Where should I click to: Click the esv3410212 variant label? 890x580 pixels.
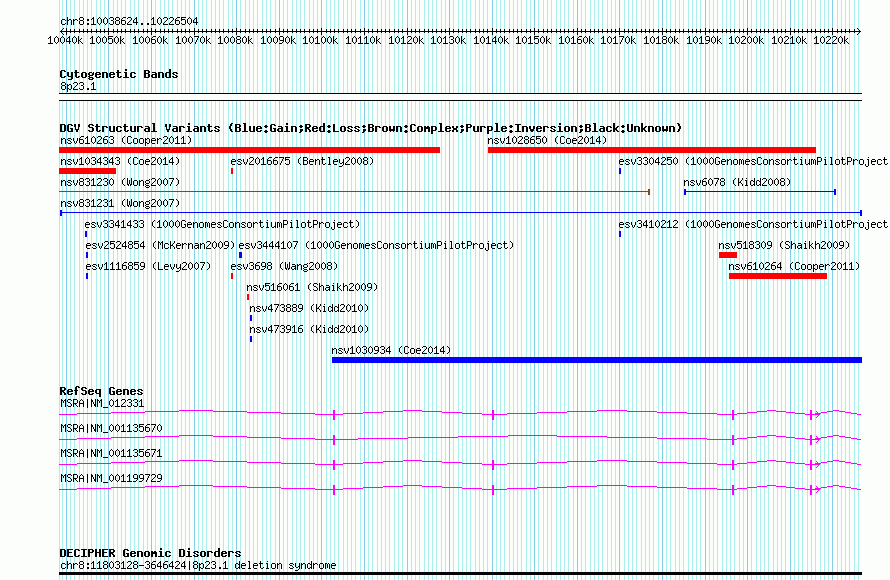tap(753, 224)
